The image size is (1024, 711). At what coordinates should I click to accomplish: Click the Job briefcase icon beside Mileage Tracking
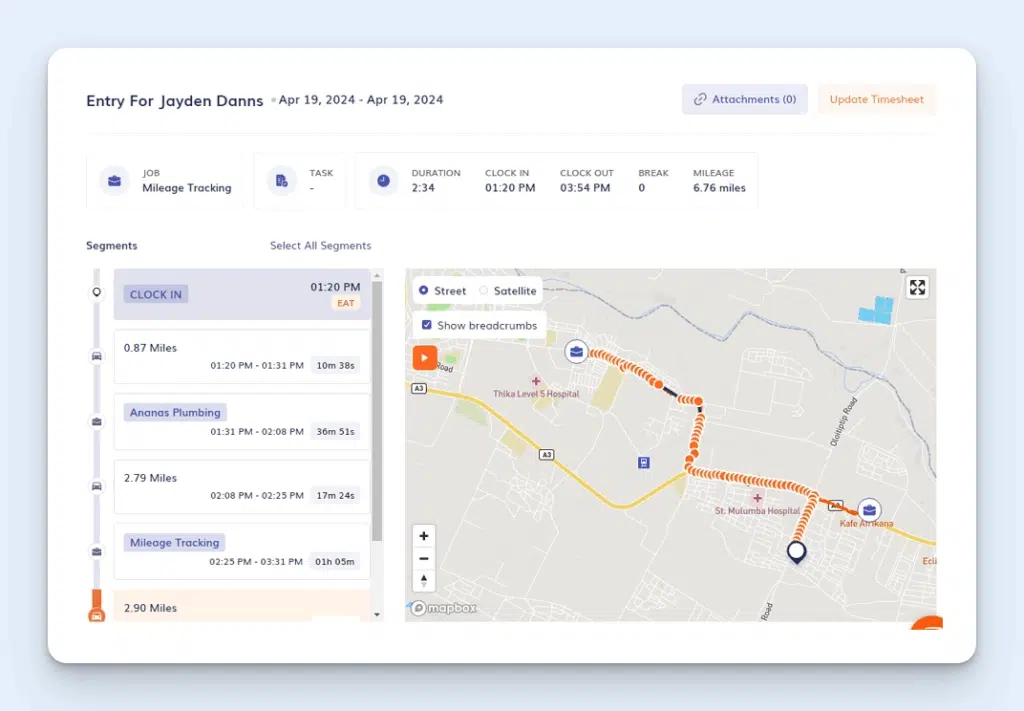point(114,180)
